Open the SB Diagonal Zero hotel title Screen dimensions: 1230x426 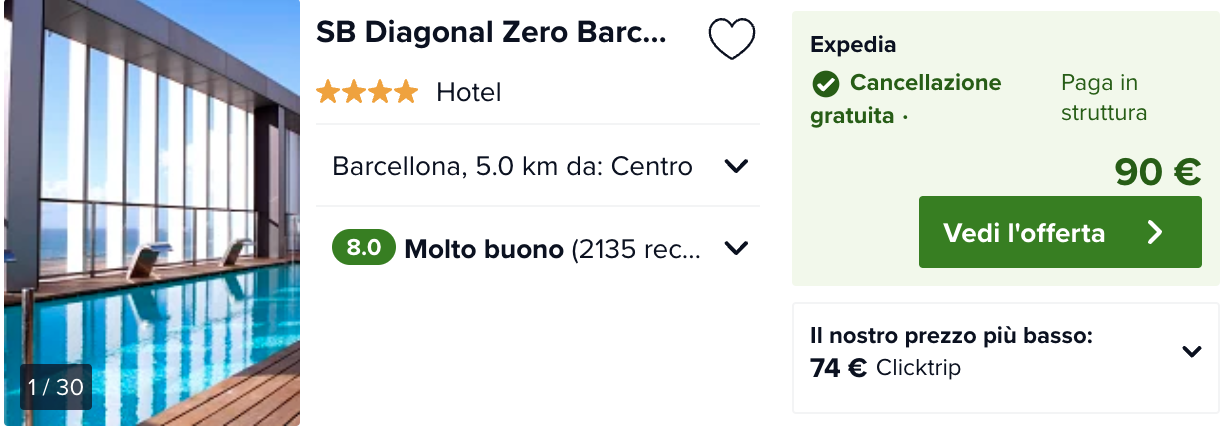tap(491, 33)
